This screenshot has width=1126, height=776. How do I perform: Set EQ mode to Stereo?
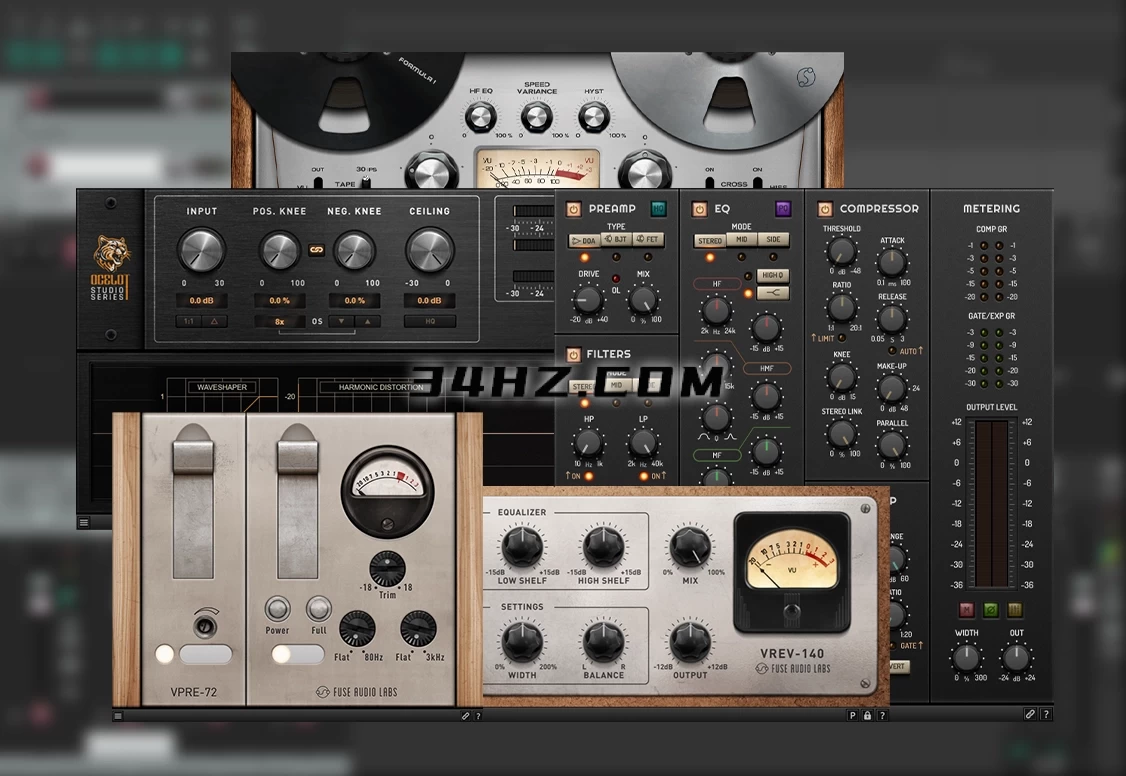[x=709, y=240]
